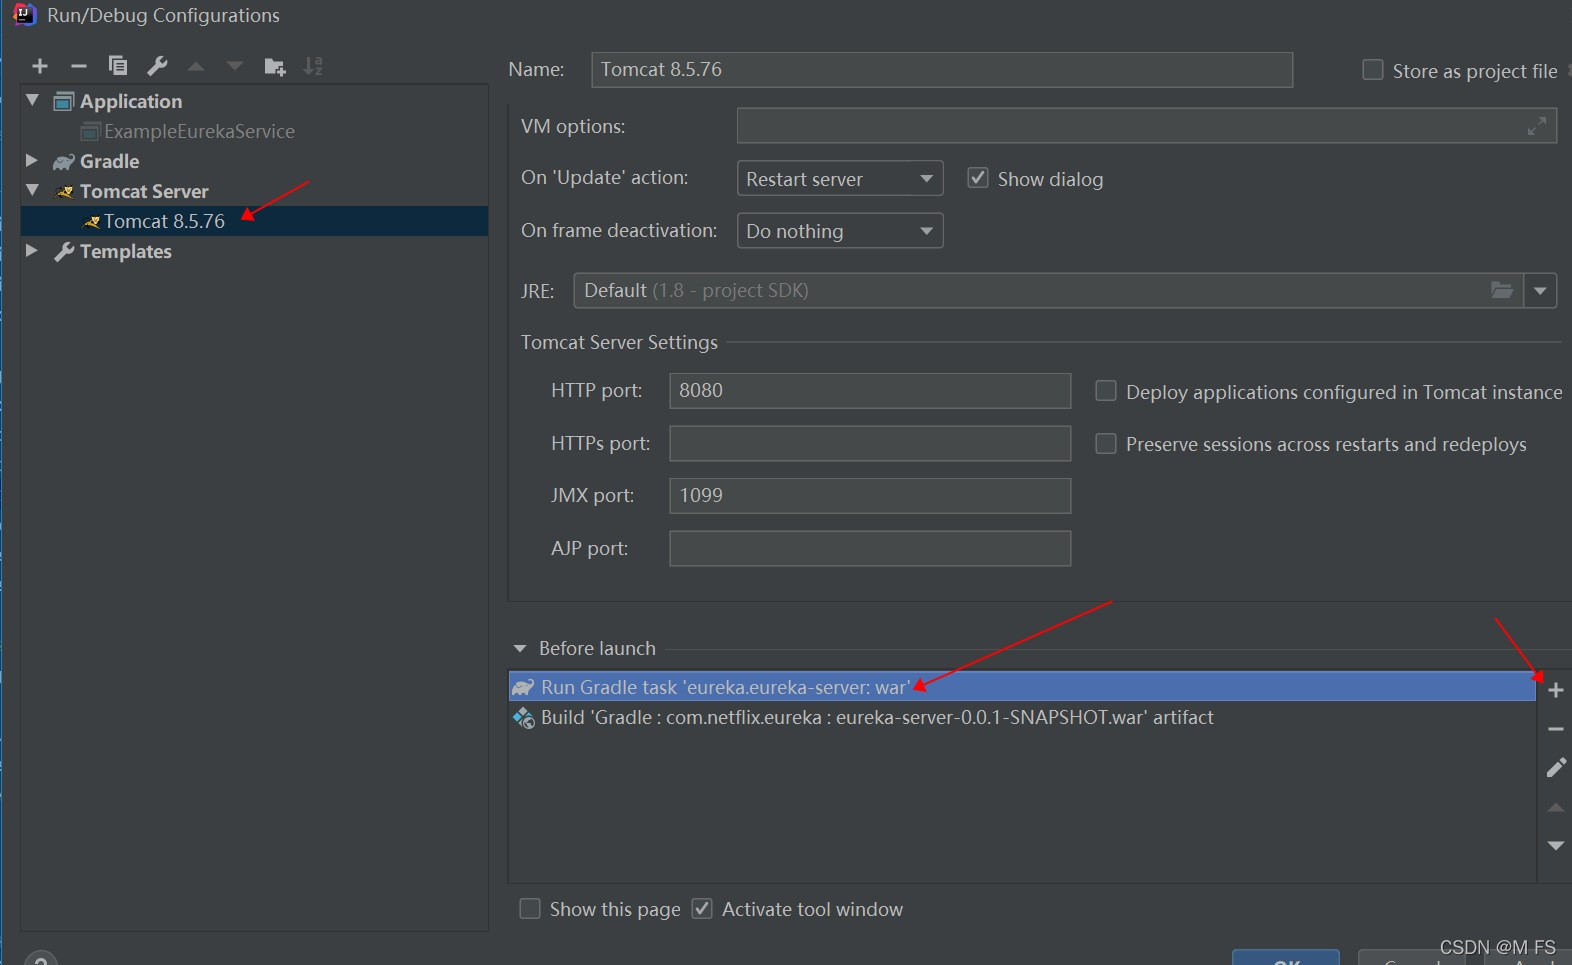Expand the Templates tree node
The image size is (1572, 965).
coord(31,250)
